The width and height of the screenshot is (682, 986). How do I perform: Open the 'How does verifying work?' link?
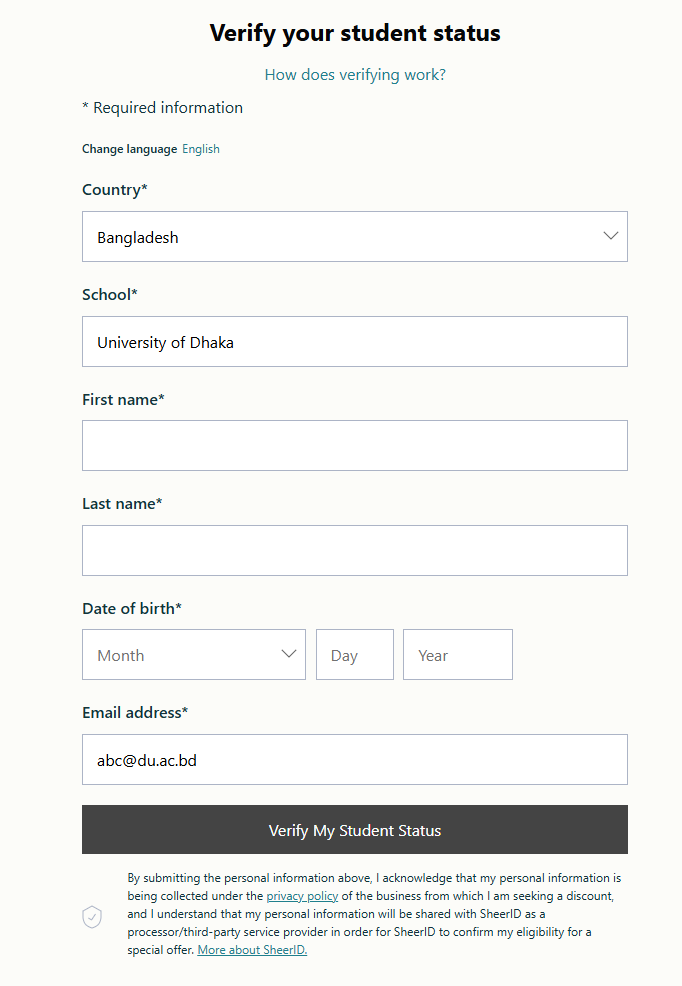pyautogui.click(x=355, y=74)
